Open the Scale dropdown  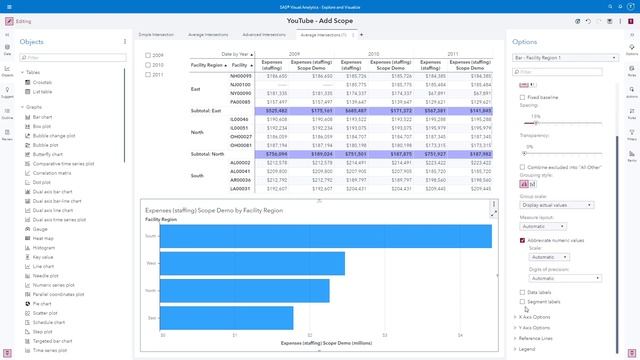point(549,257)
